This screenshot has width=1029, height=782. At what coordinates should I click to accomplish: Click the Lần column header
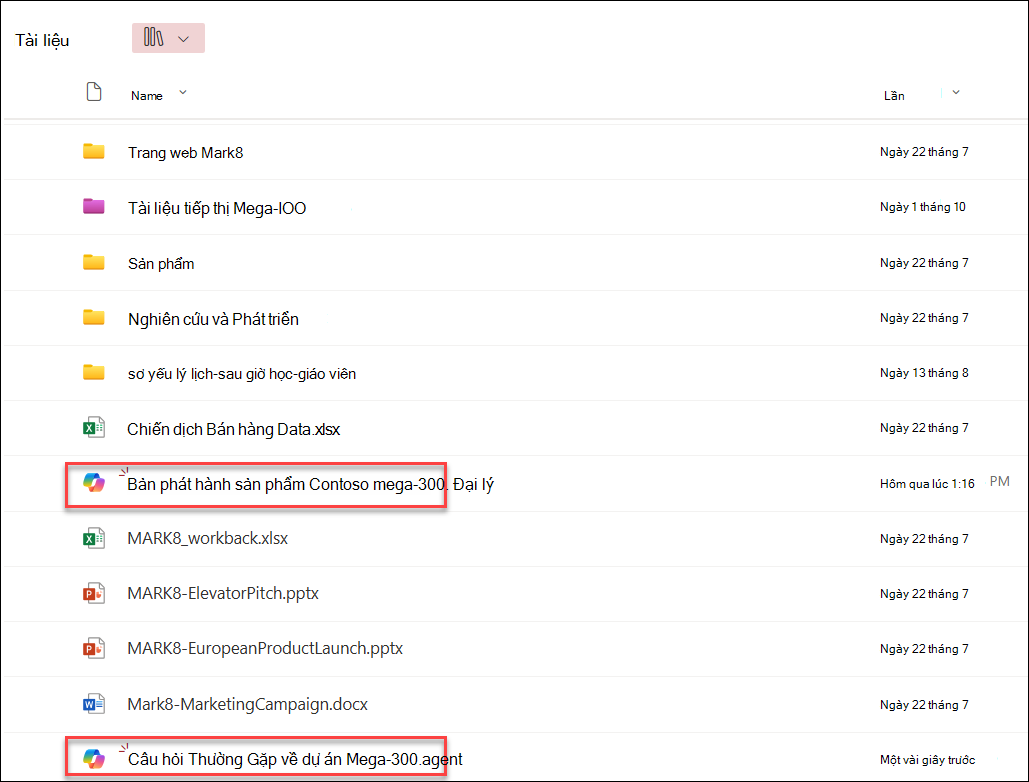(894, 96)
